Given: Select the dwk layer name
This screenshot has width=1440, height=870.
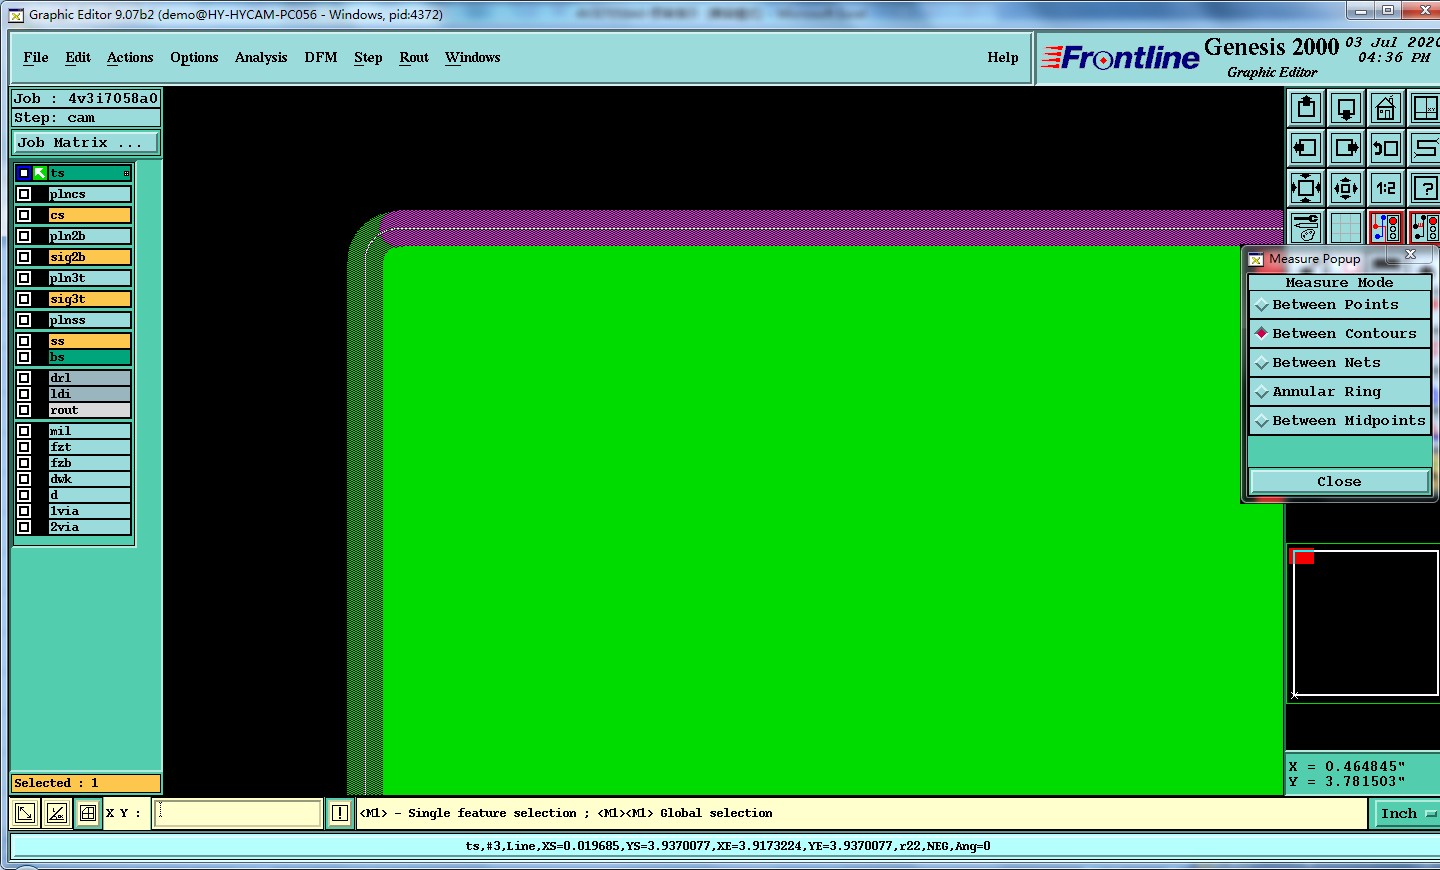Looking at the screenshot, I should click(89, 479).
